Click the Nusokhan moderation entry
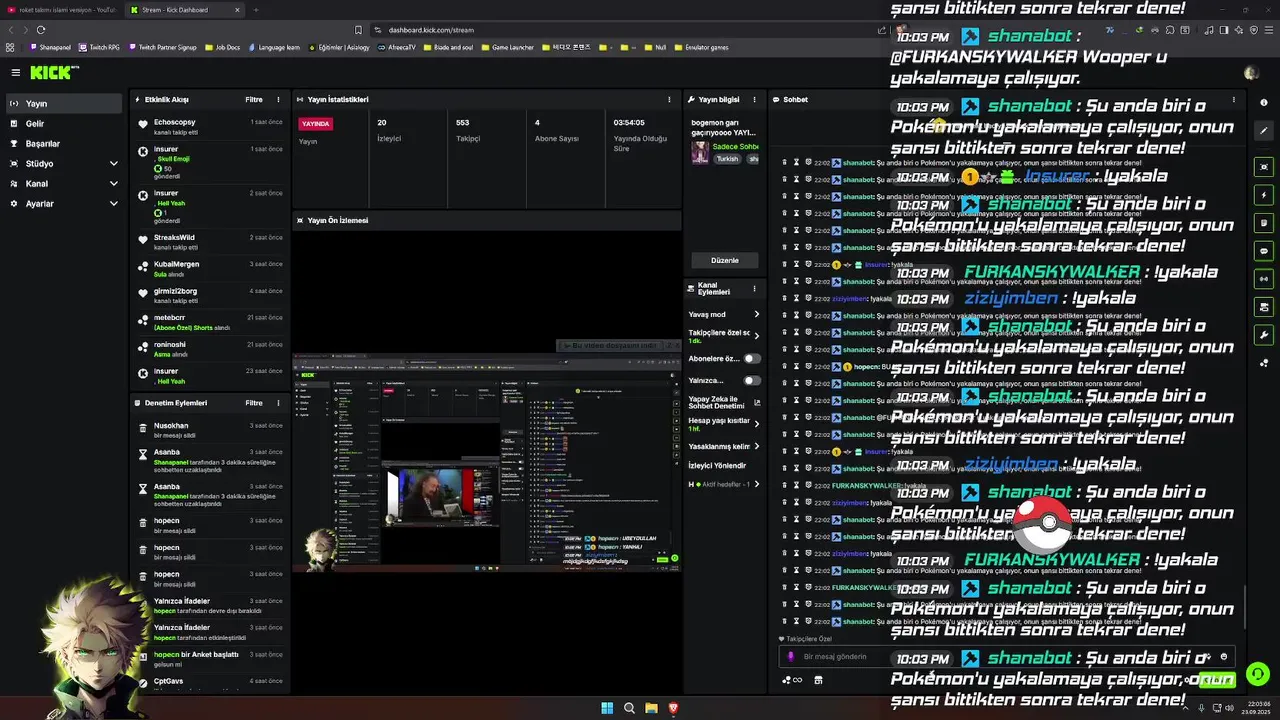Screen dimensions: 1280x720 212,430
